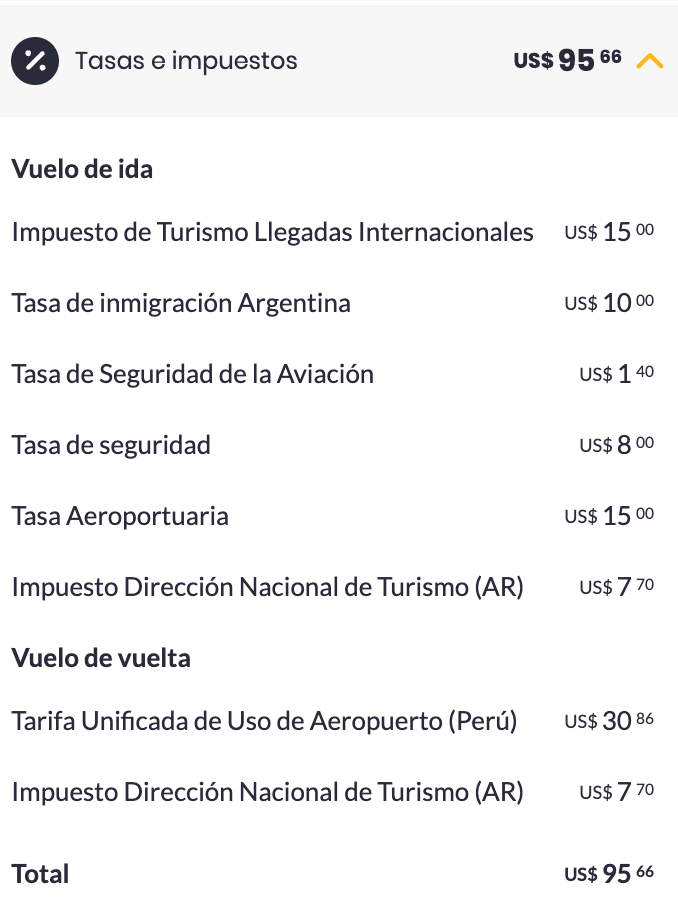The height and width of the screenshot is (920, 678).
Task: Select the Vuelo de ida heading
Action: pyautogui.click(x=82, y=169)
